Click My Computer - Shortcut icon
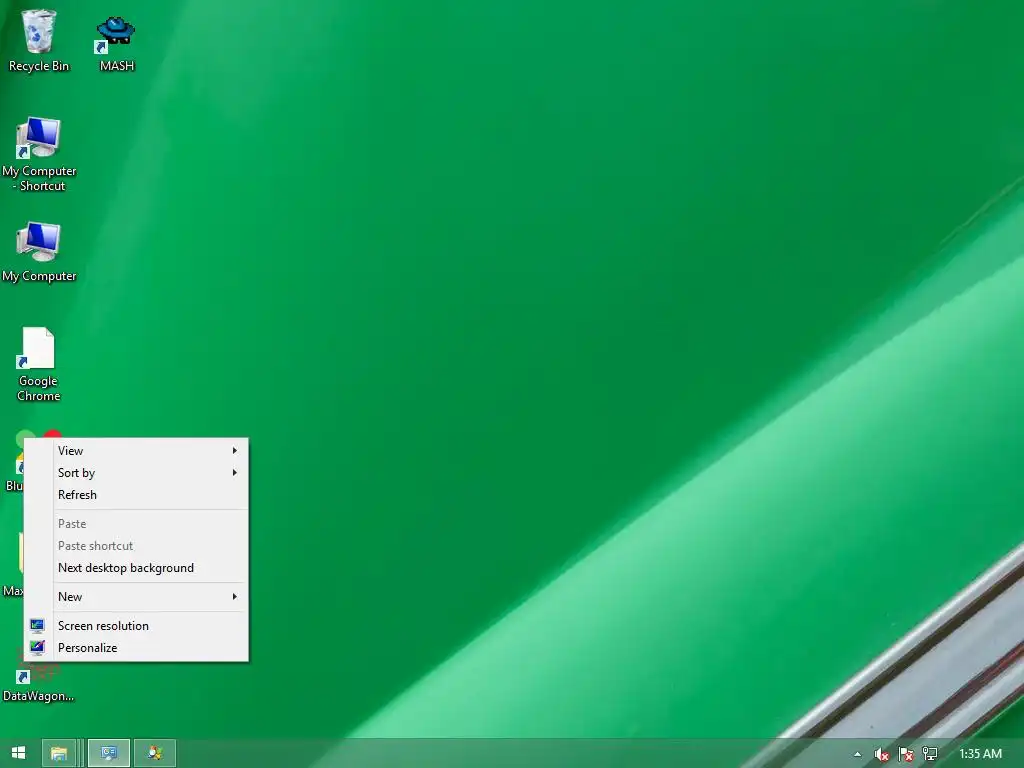The width and height of the screenshot is (1024, 768). click(39, 154)
